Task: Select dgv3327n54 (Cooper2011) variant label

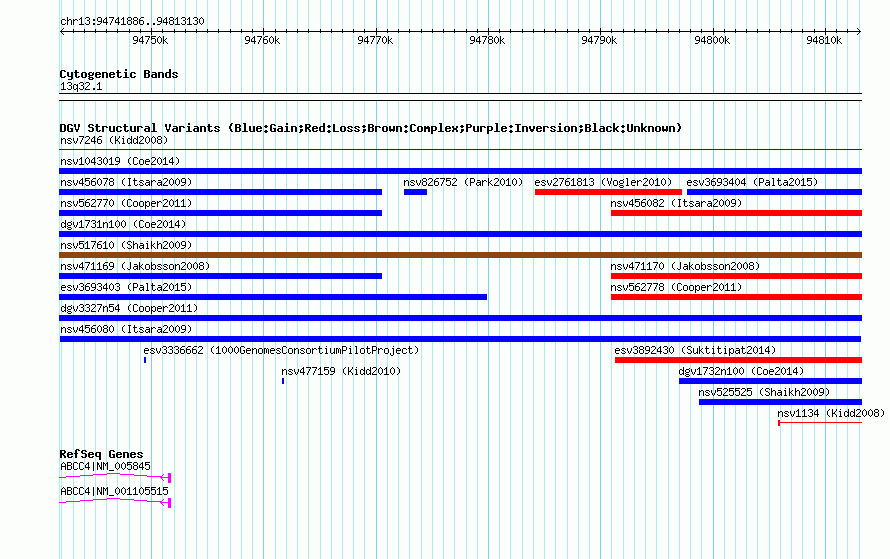Action: (129, 308)
